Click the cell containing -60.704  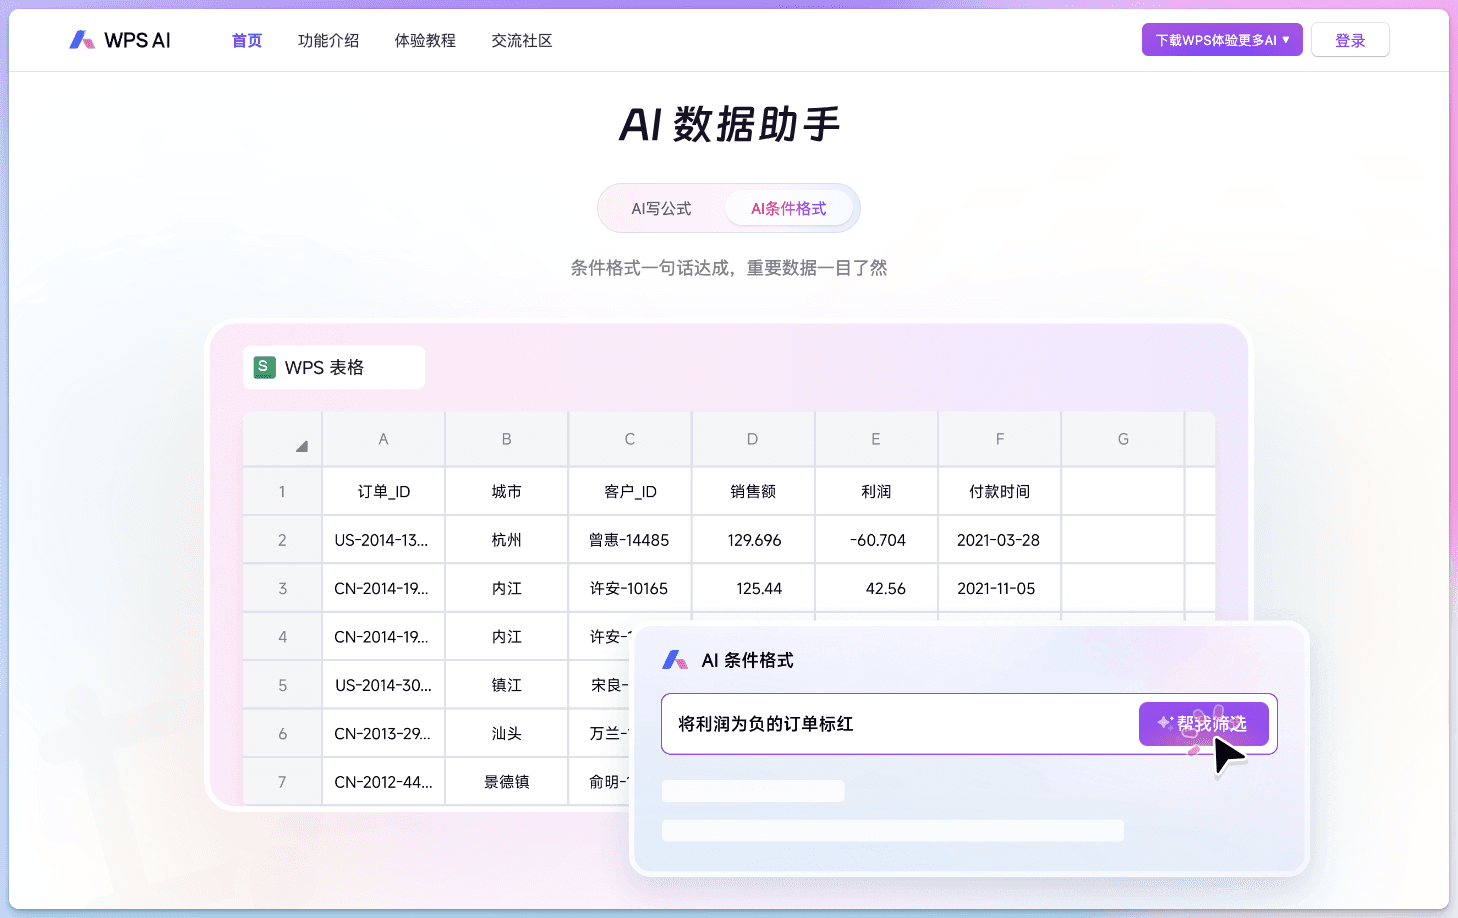(x=876, y=540)
